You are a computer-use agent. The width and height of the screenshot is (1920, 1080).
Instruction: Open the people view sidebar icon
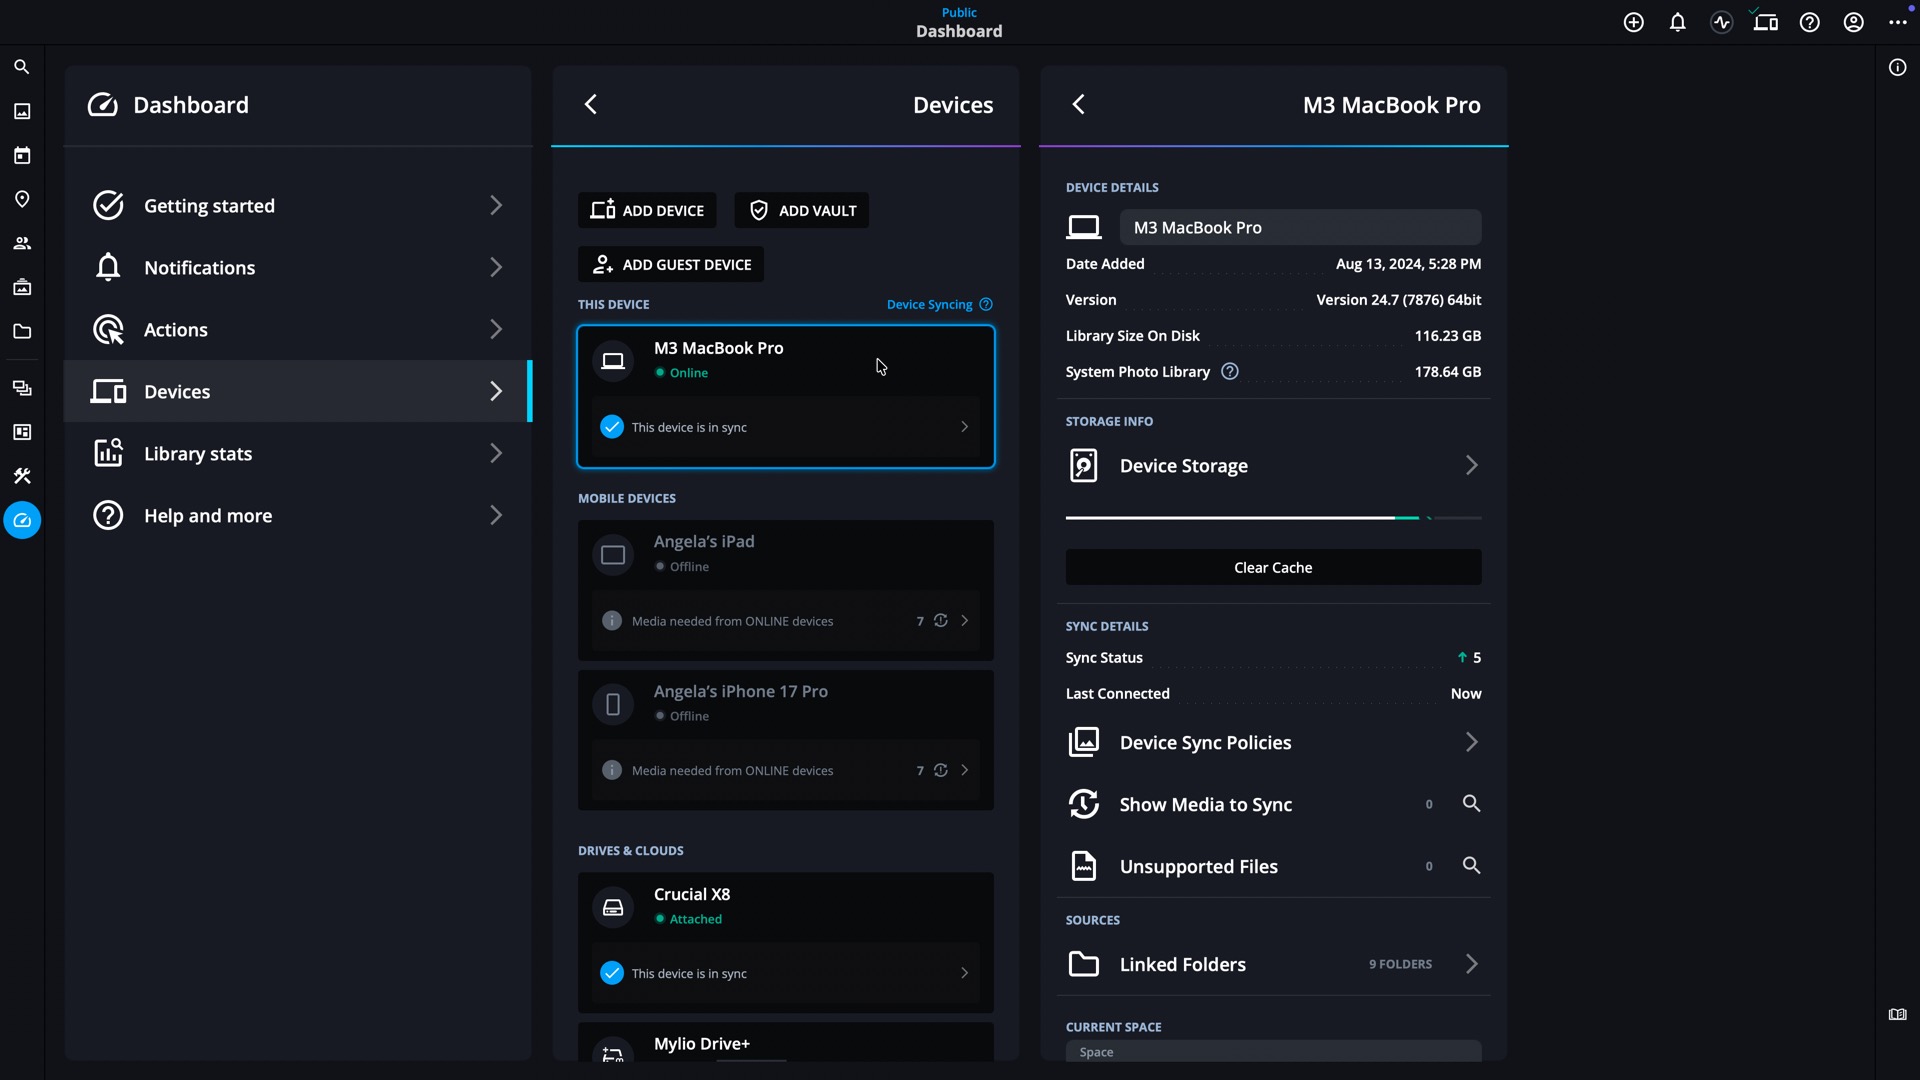click(22, 243)
